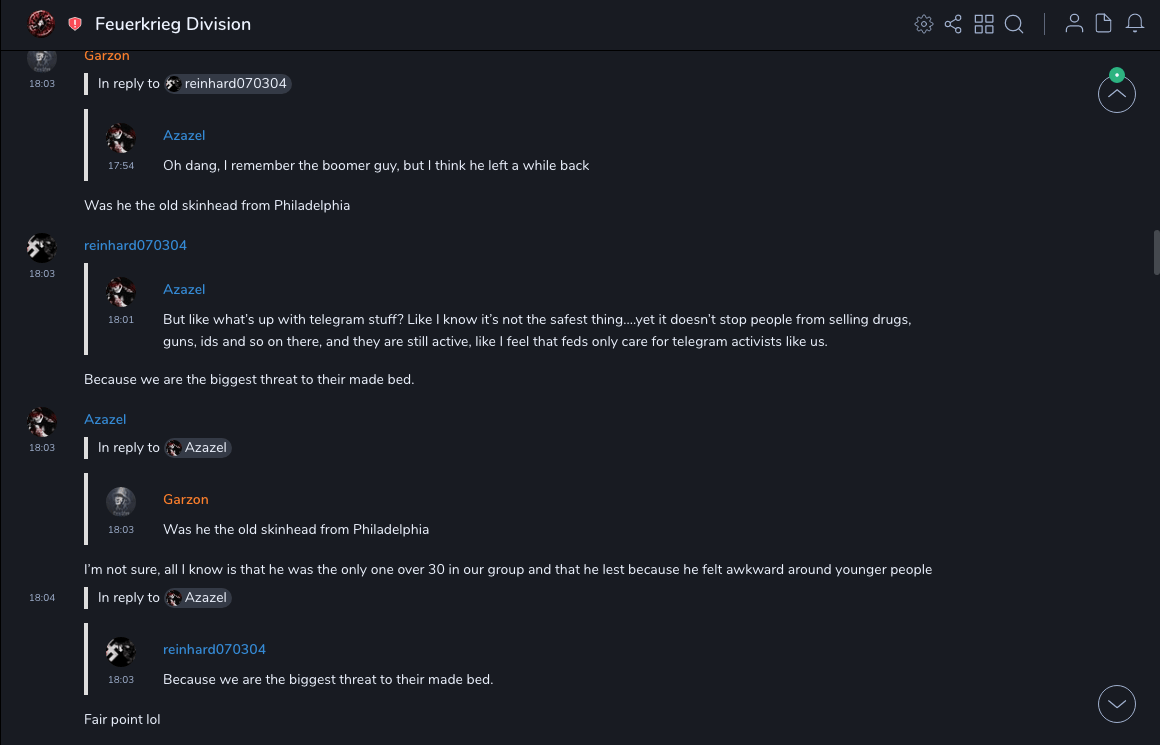
Task: Click the channel title text in the header
Action: click(173, 24)
